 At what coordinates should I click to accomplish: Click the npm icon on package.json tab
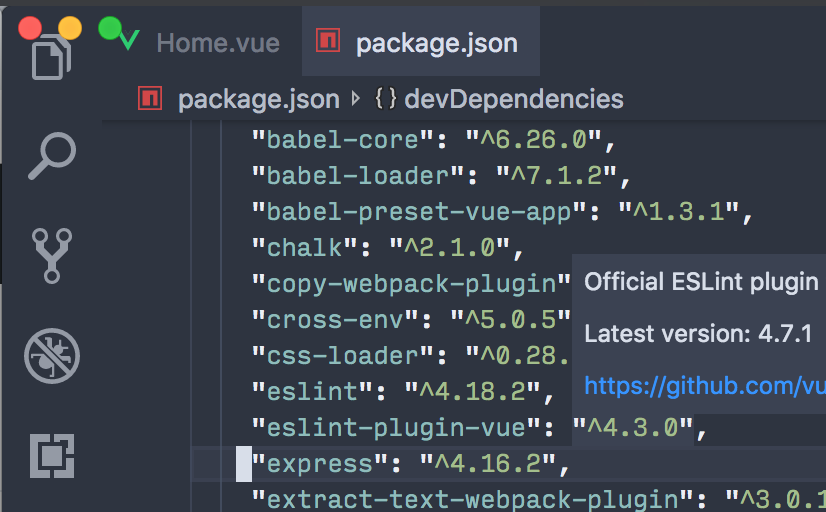point(328,41)
